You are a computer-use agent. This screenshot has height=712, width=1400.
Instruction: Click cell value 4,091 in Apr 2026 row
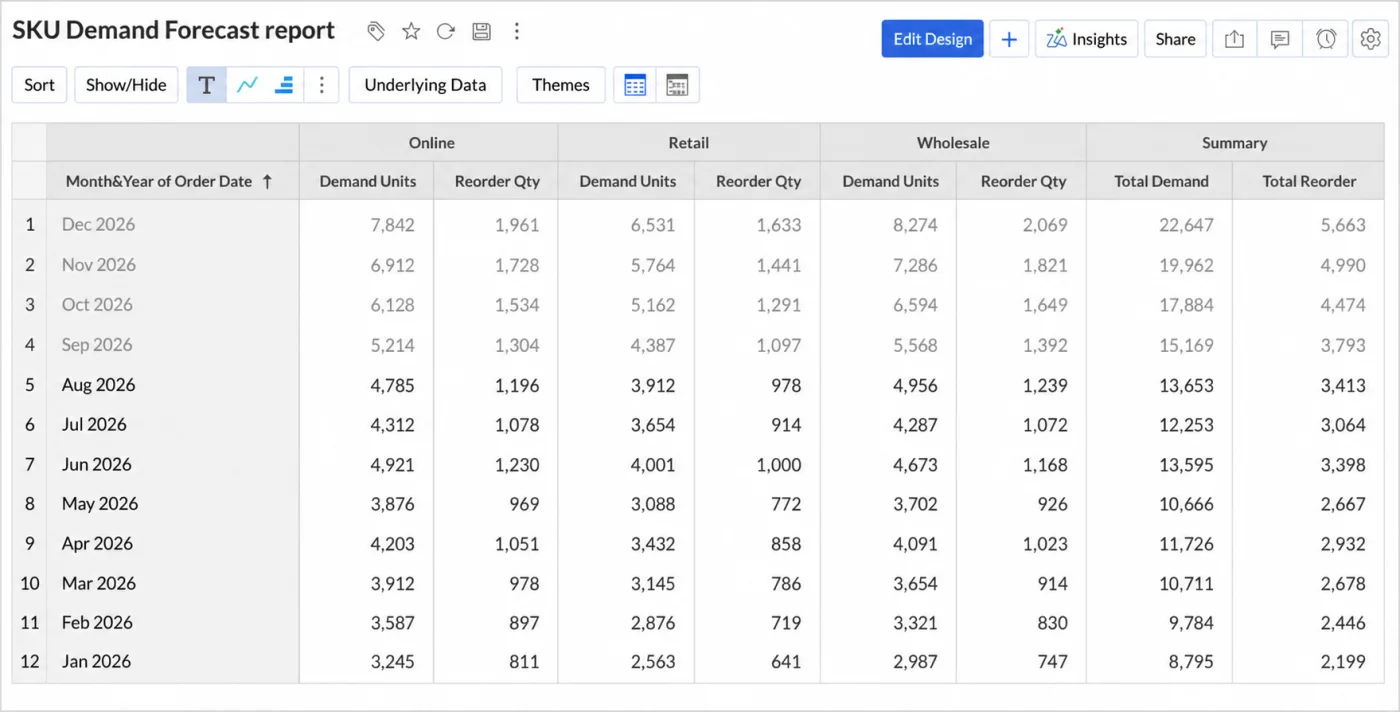[915, 544]
